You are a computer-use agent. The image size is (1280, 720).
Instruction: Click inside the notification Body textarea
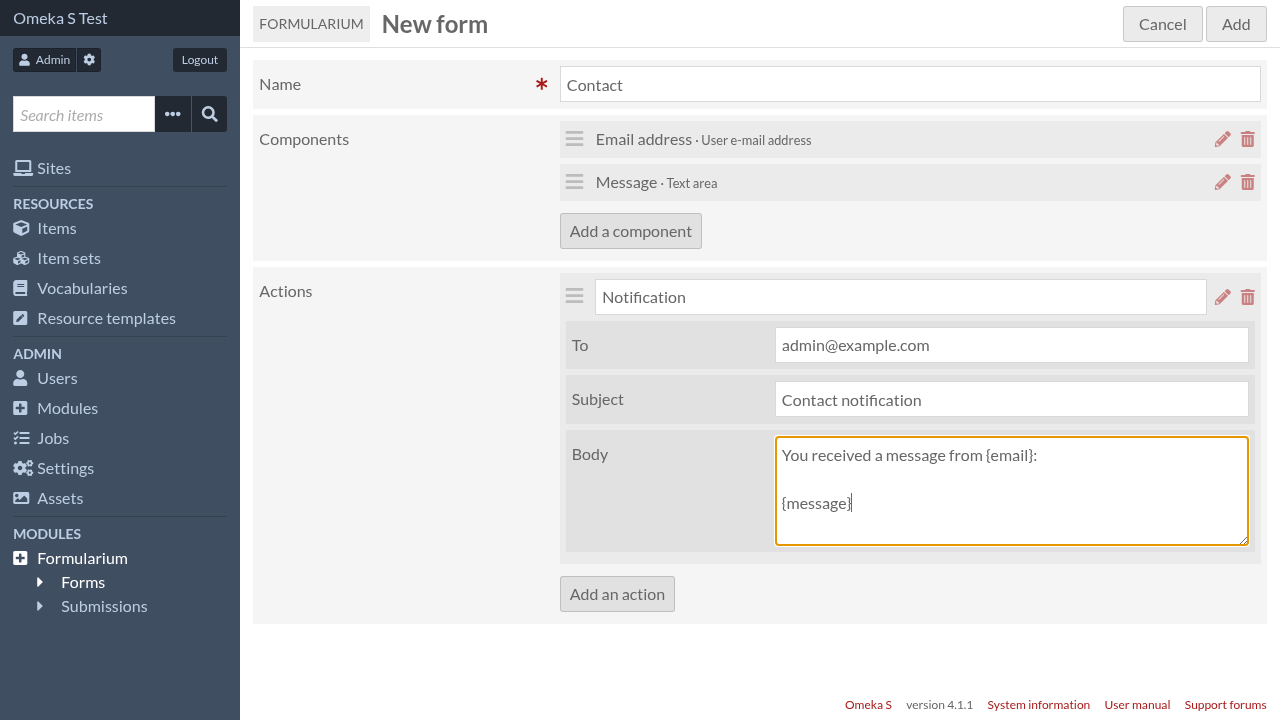[x=1011, y=490]
